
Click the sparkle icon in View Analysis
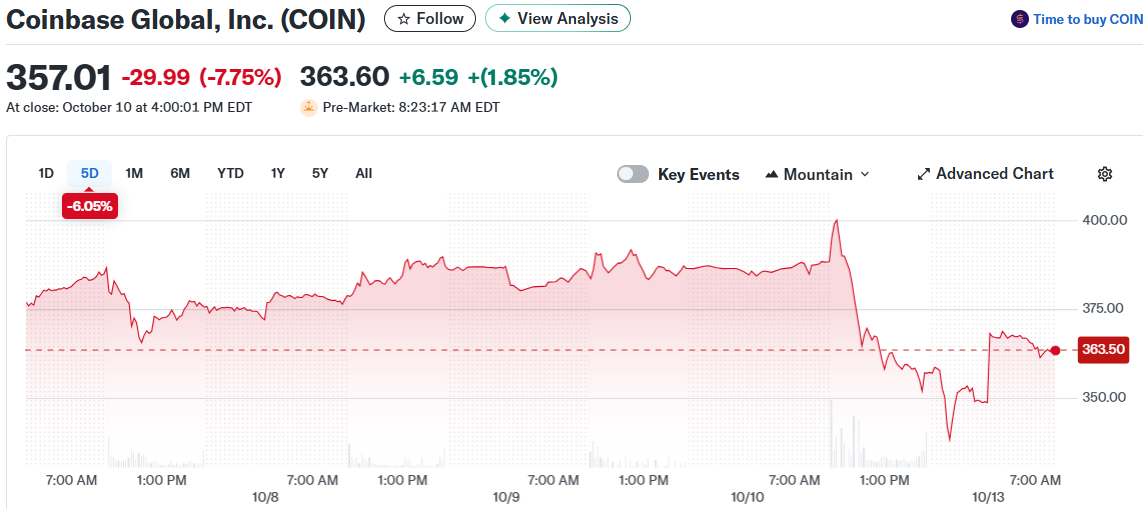pos(504,19)
